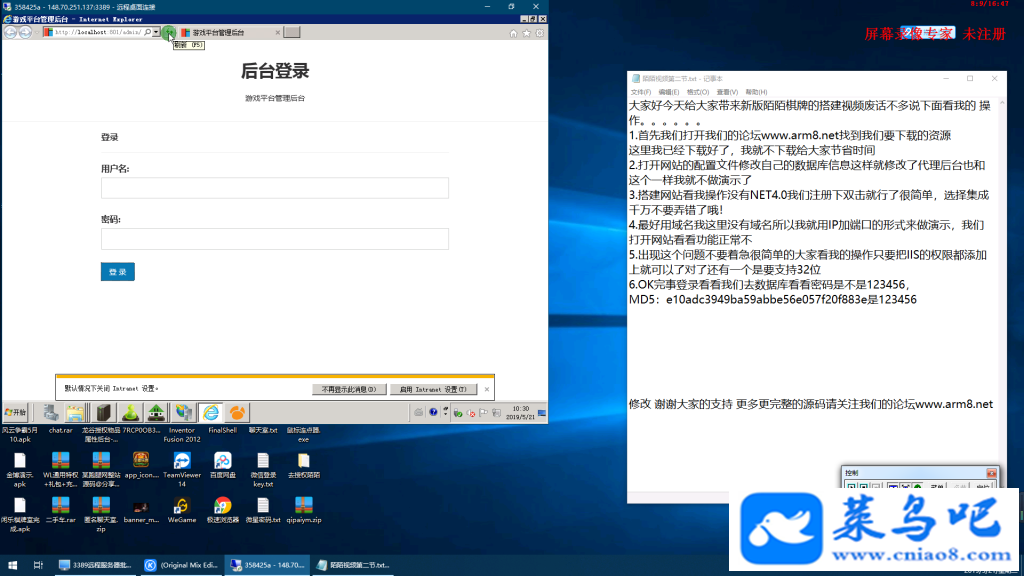Viewport: 1024px width, 576px height.
Task: Go back with the IE back arrow
Action: point(10,32)
